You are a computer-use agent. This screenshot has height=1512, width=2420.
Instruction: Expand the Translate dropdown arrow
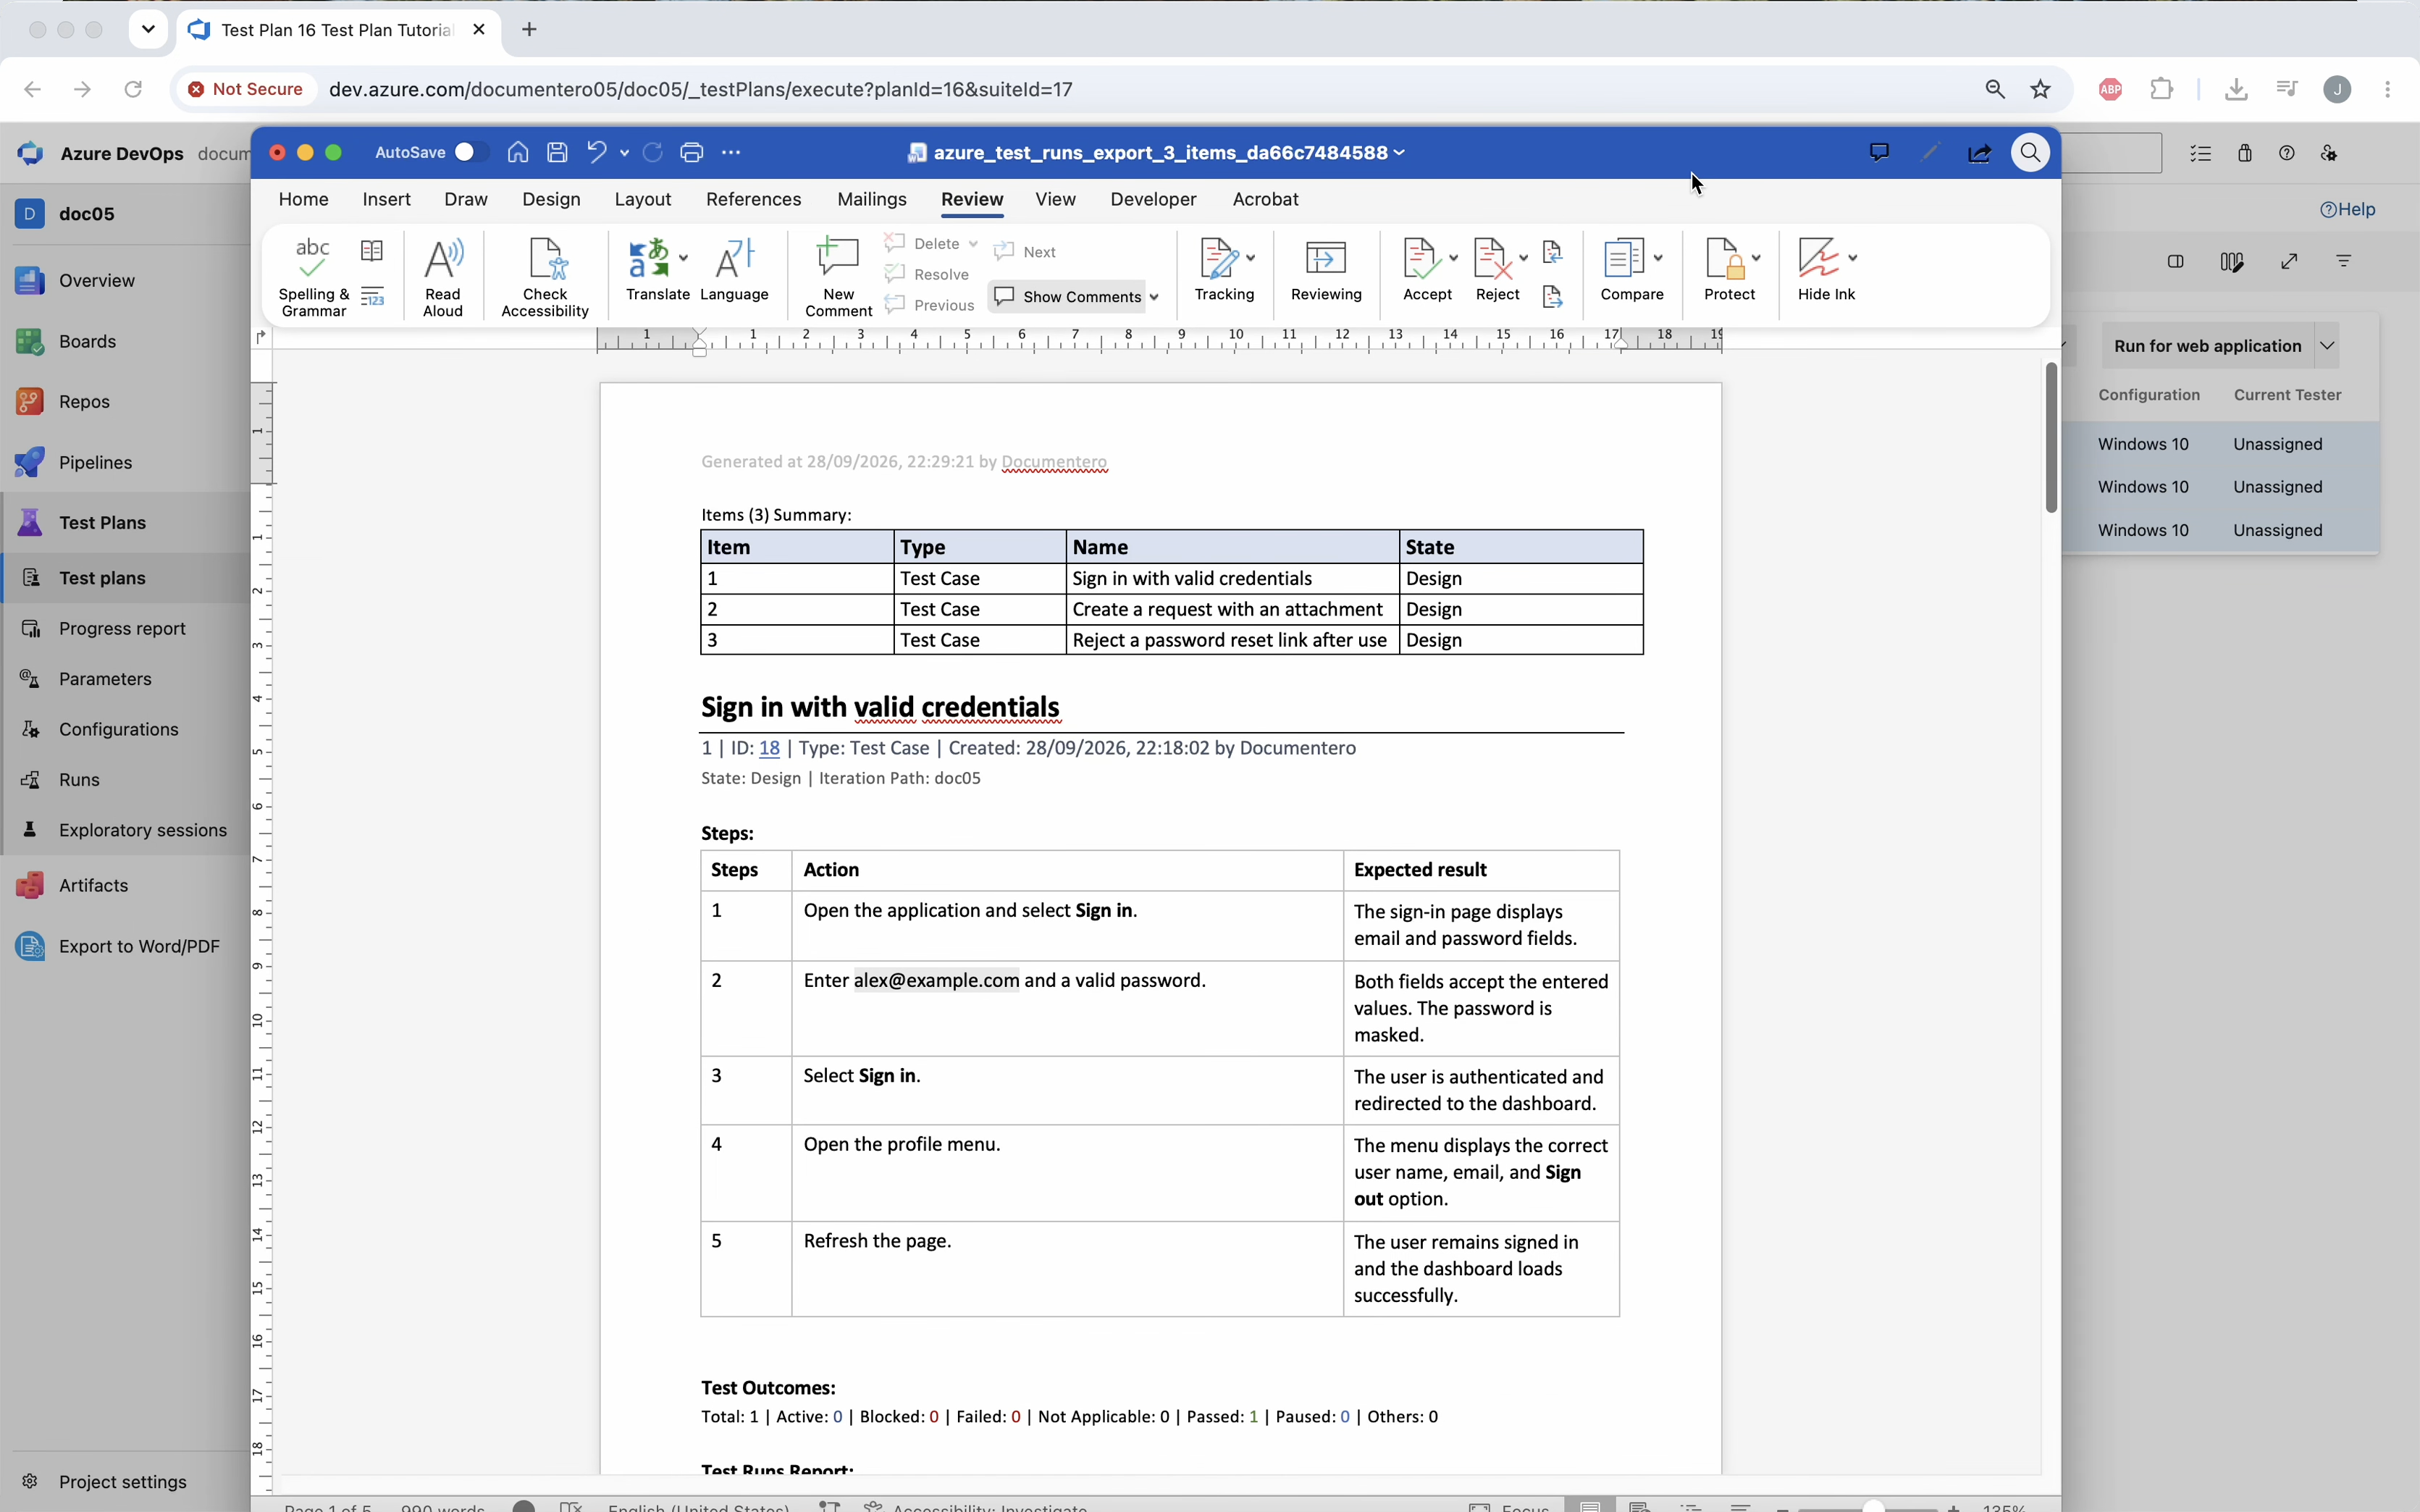(684, 258)
